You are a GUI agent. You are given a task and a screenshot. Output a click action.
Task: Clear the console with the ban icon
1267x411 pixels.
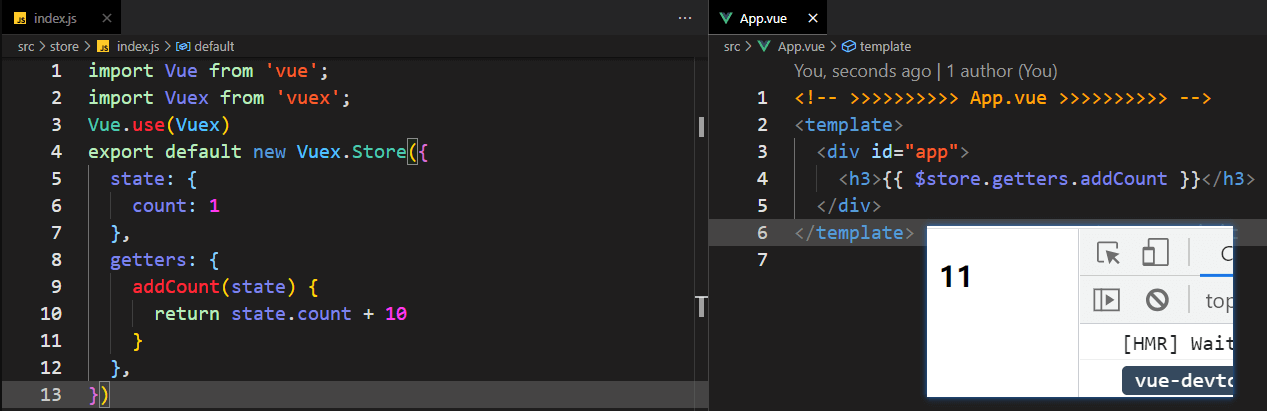coord(1157,300)
